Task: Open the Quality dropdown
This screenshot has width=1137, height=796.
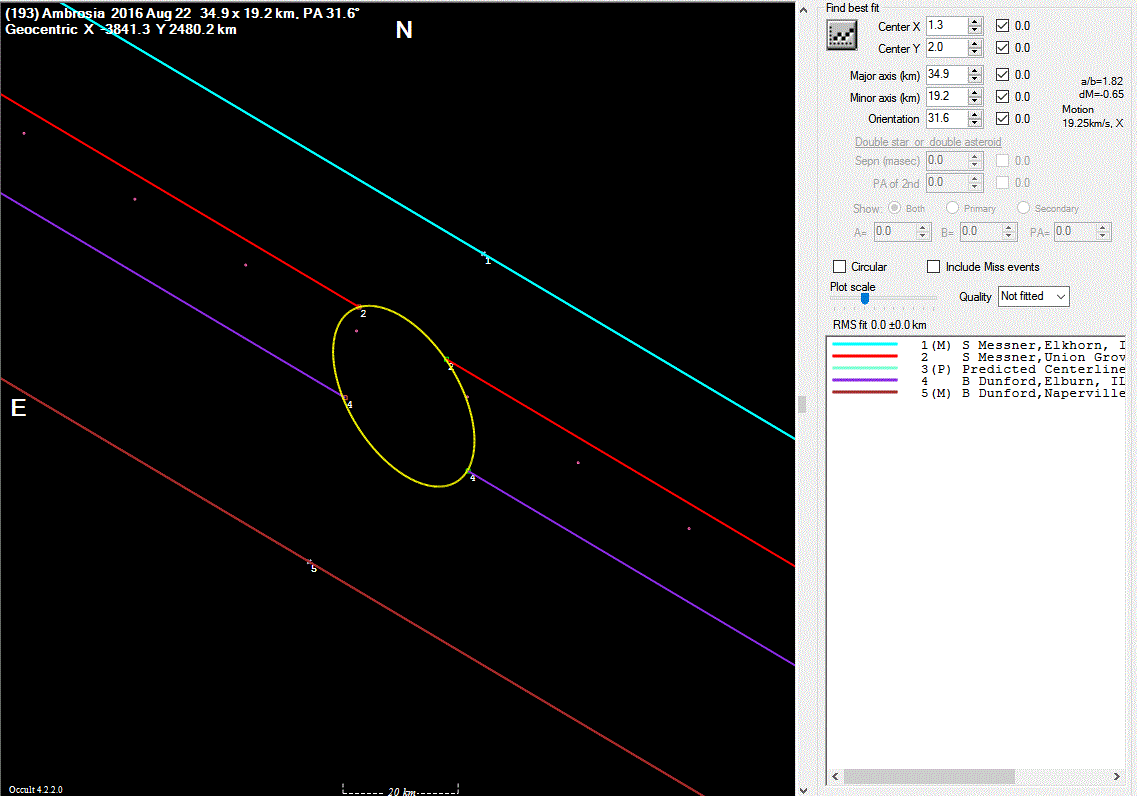Action: tap(1033, 297)
